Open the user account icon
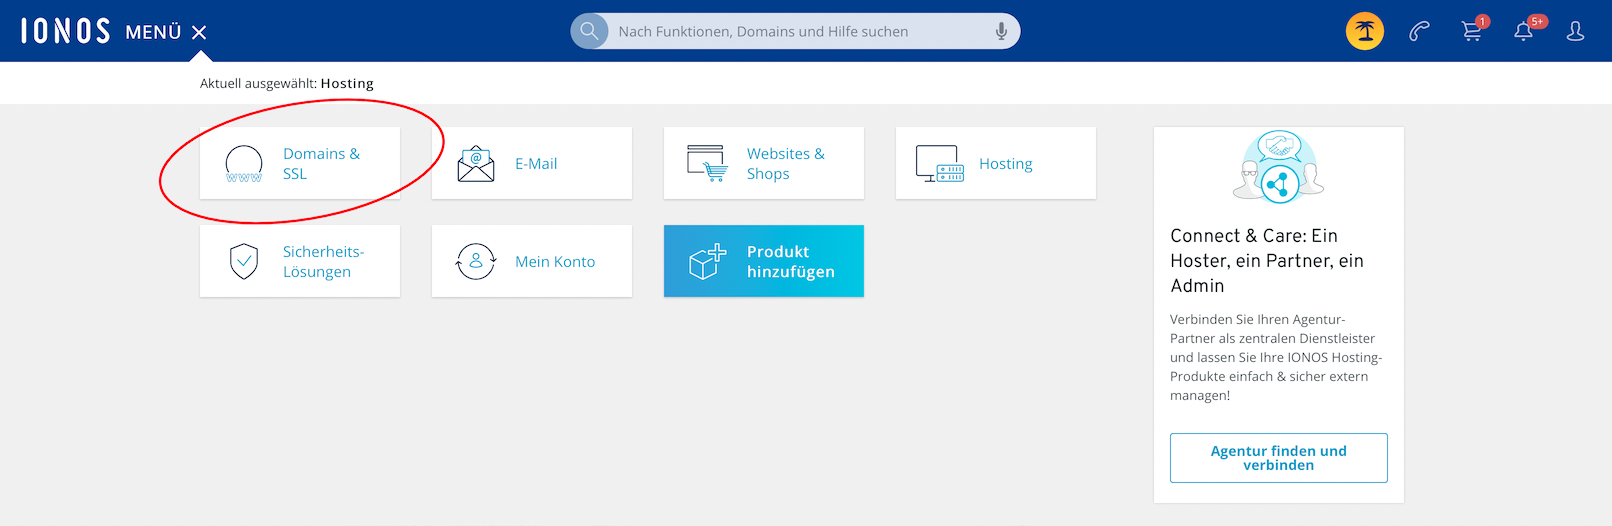 coord(1576,31)
